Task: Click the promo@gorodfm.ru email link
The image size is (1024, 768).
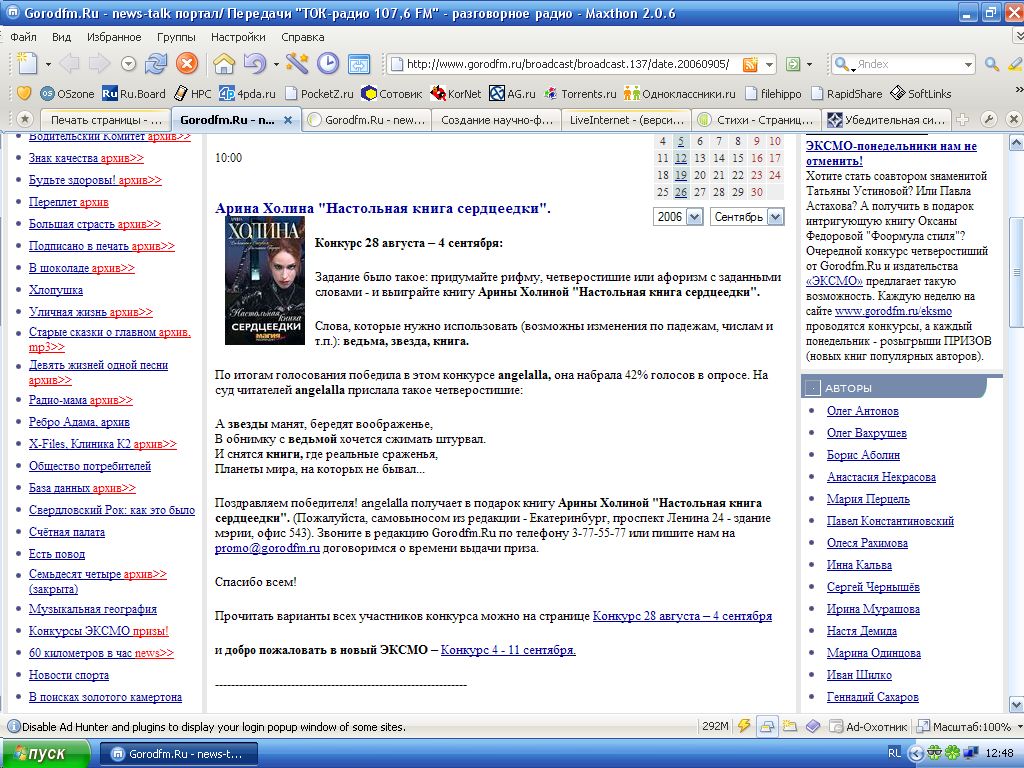Action: [x=267, y=548]
